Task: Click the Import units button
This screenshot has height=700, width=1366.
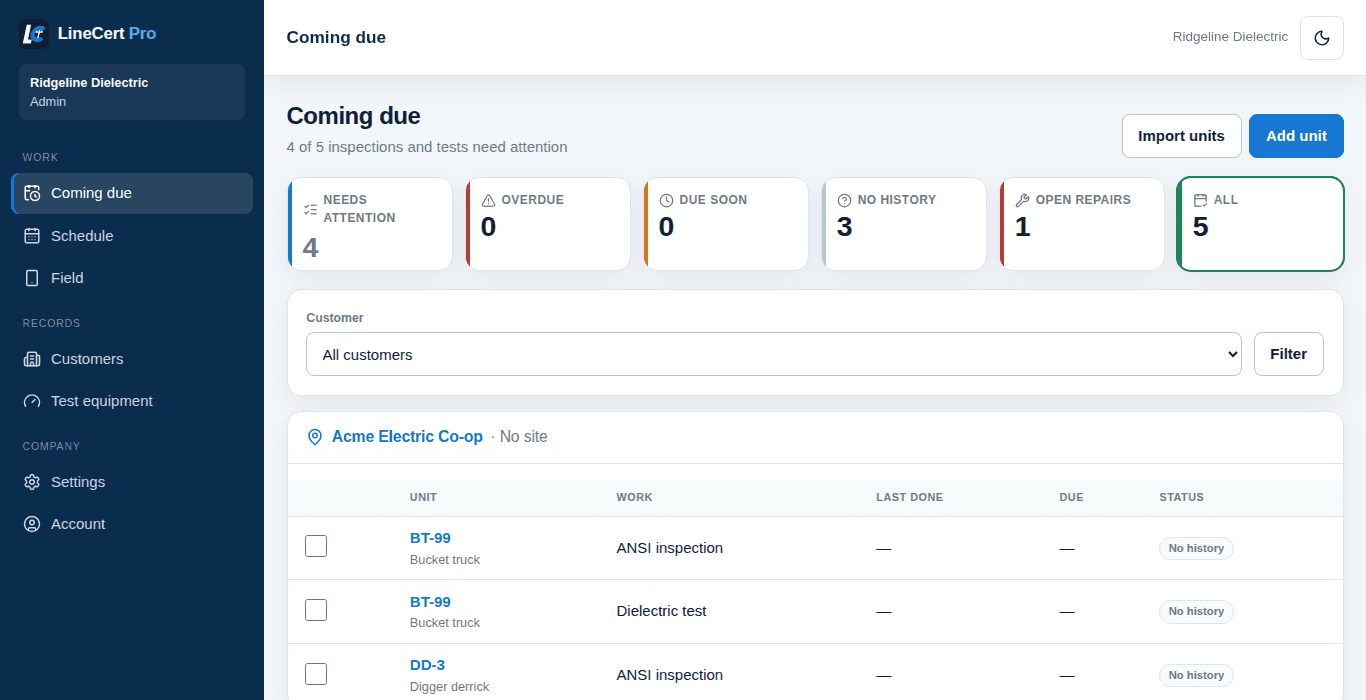Action: (1181, 136)
